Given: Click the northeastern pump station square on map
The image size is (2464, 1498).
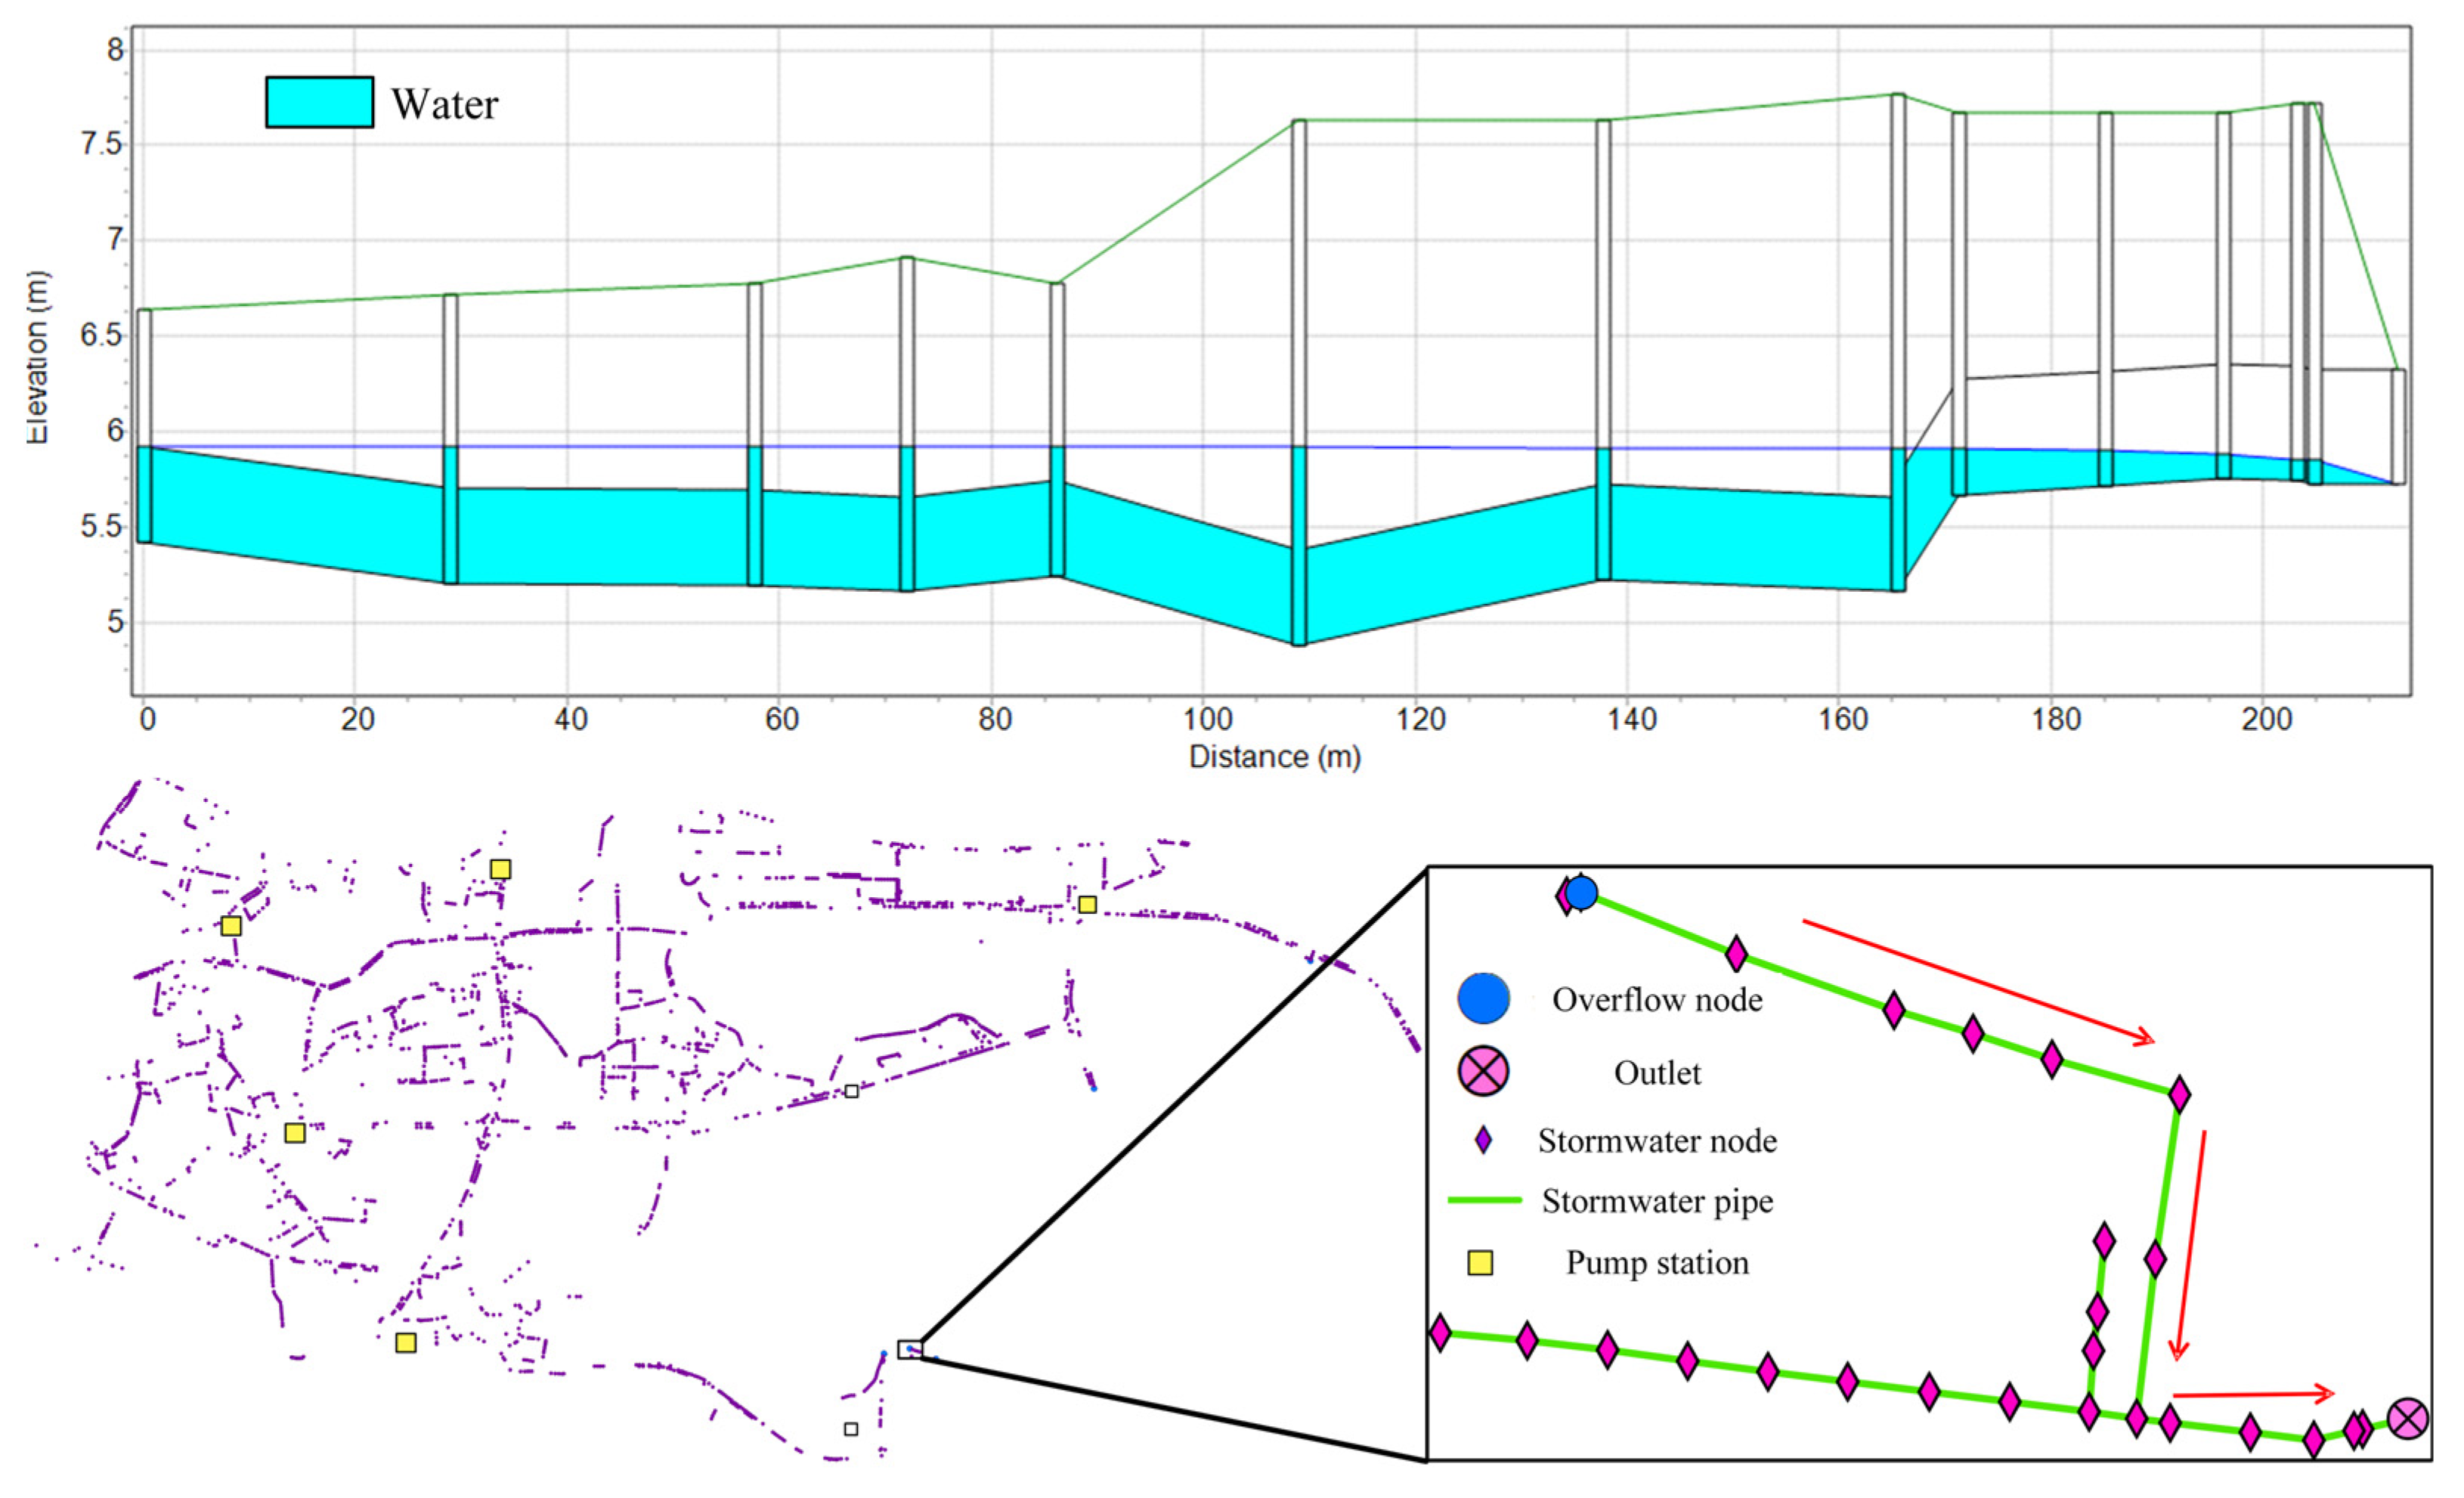Looking at the screenshot, I should 1087,904.
